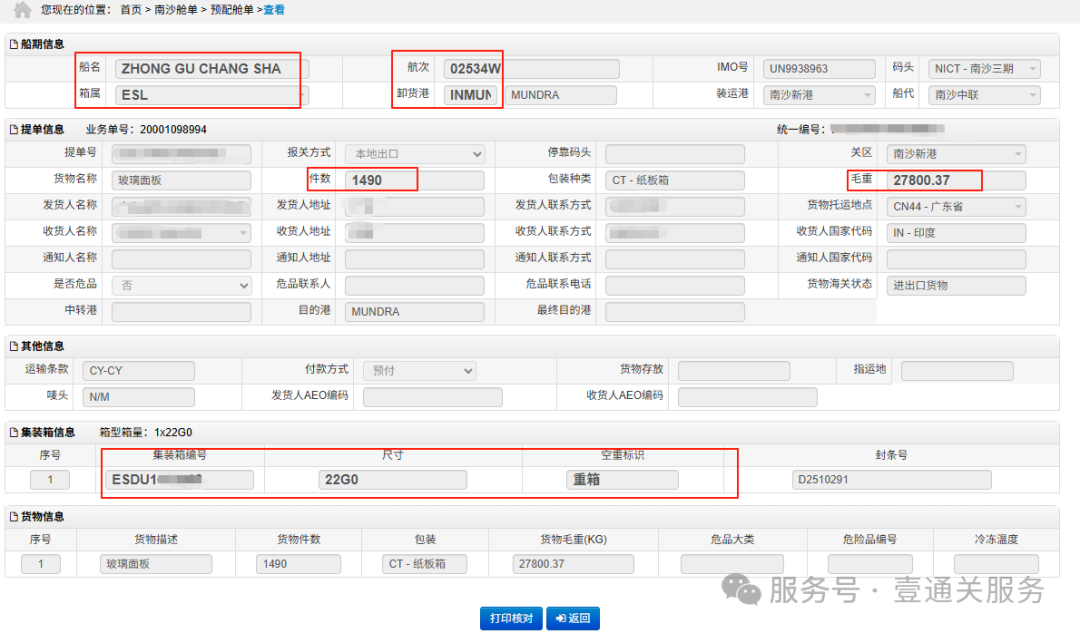This screenshot has width=1080, height=633.
Task: Click the 提单信息 section header icon
Action: [x=13, y=130]
